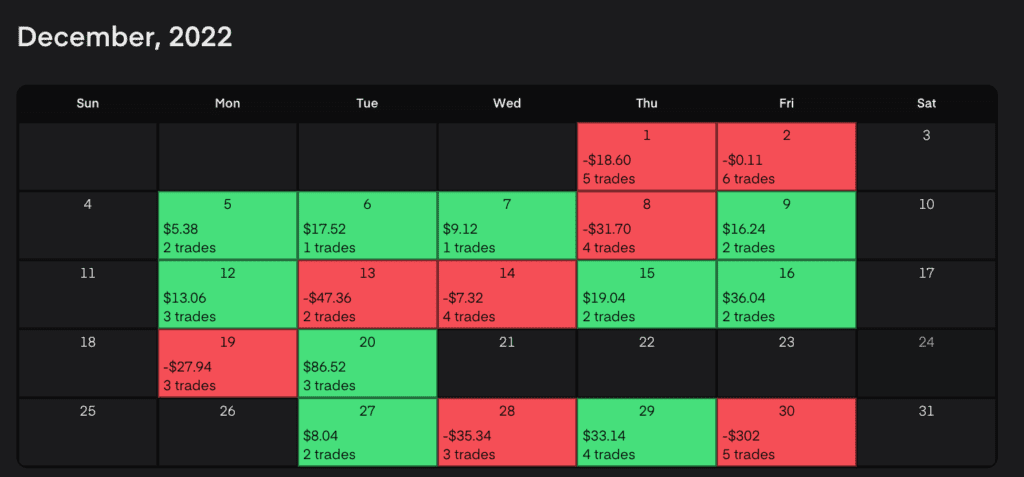The image size is (1024, 477).
Task: Select December 13 showing -$47.36
Action: [x=367, y=295]
